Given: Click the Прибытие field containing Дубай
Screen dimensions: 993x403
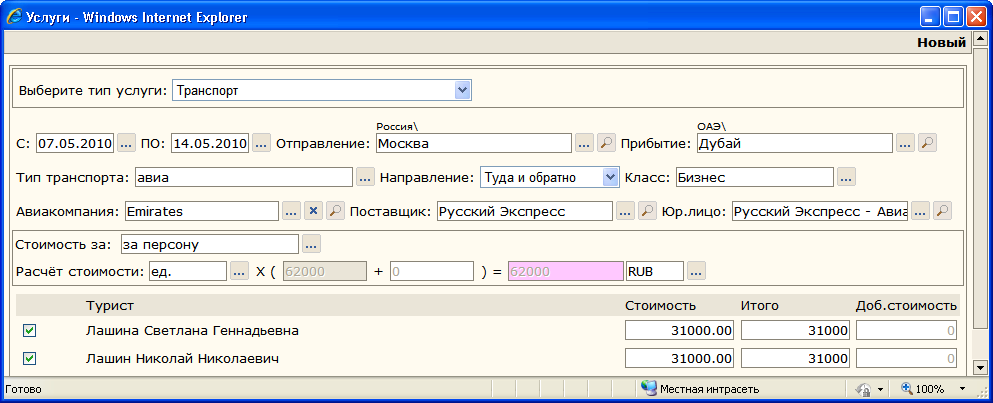Looking at the screenshot, I should pyautogui.click(x=795, y=143).
